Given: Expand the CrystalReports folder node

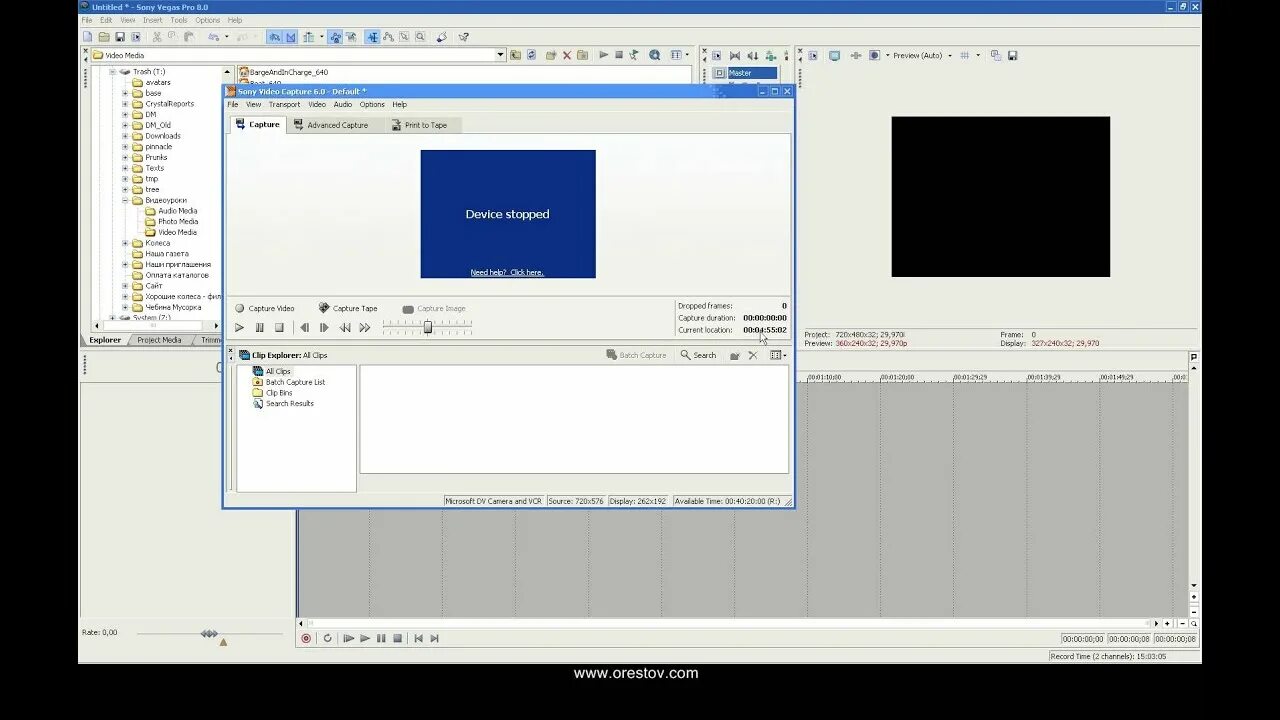Looking at the screenshot, I should pos(125,104).
